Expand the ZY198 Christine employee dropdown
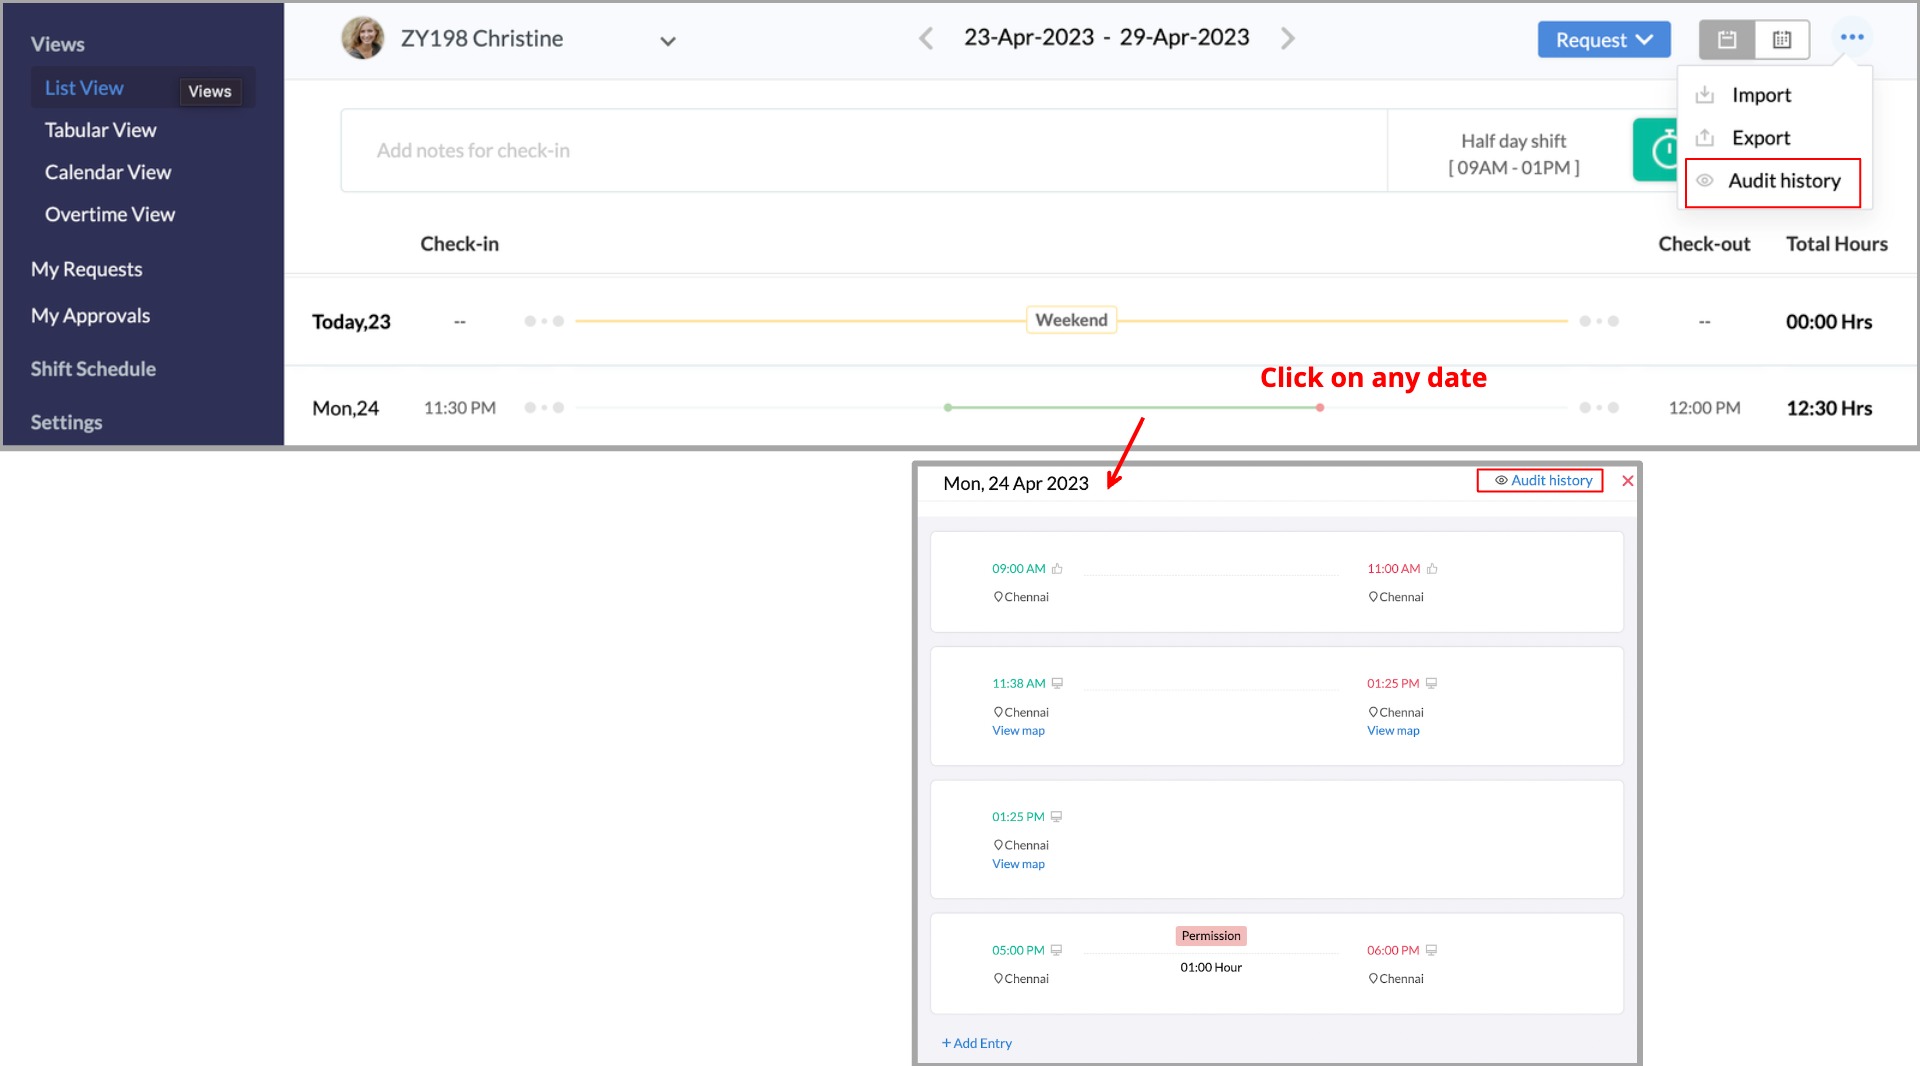This screenshot has height=1066, width=1920. [668, 41]
